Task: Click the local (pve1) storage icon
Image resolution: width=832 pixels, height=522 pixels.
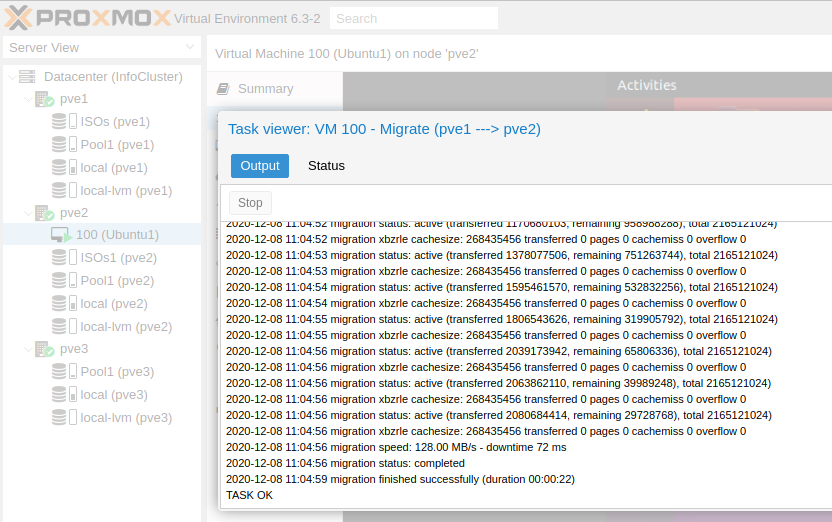Action: tap(64, 168)
